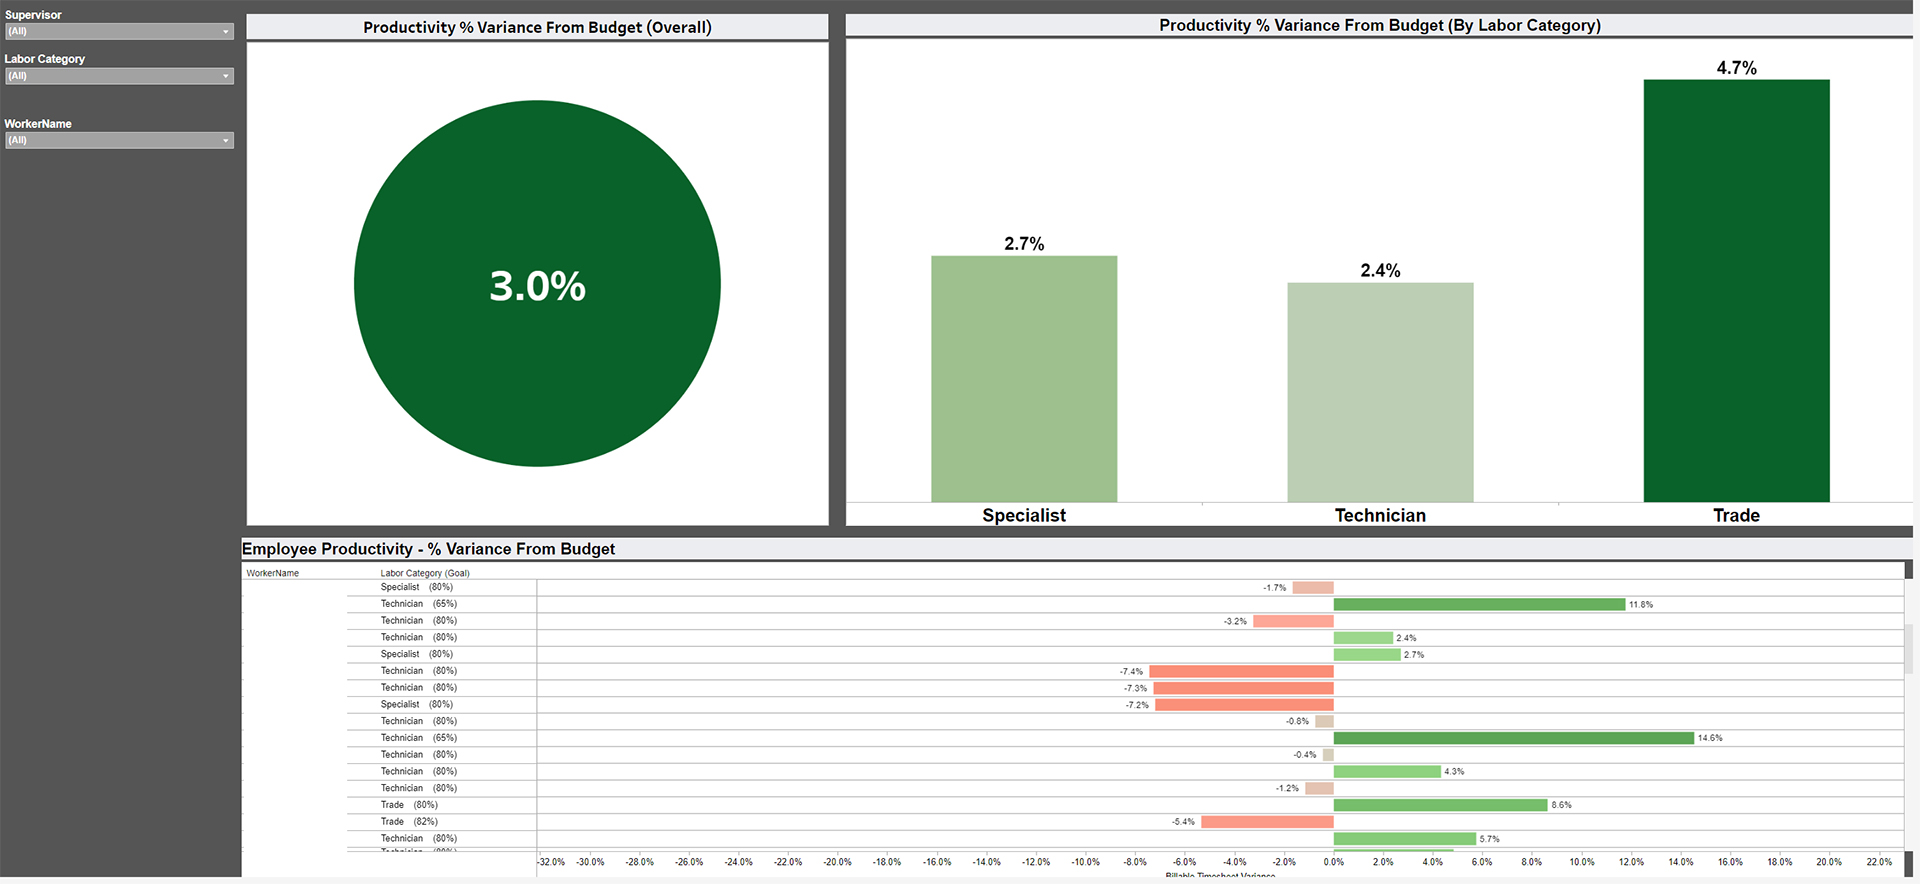Open the WorkerName filter dropdown

(118, 141)
